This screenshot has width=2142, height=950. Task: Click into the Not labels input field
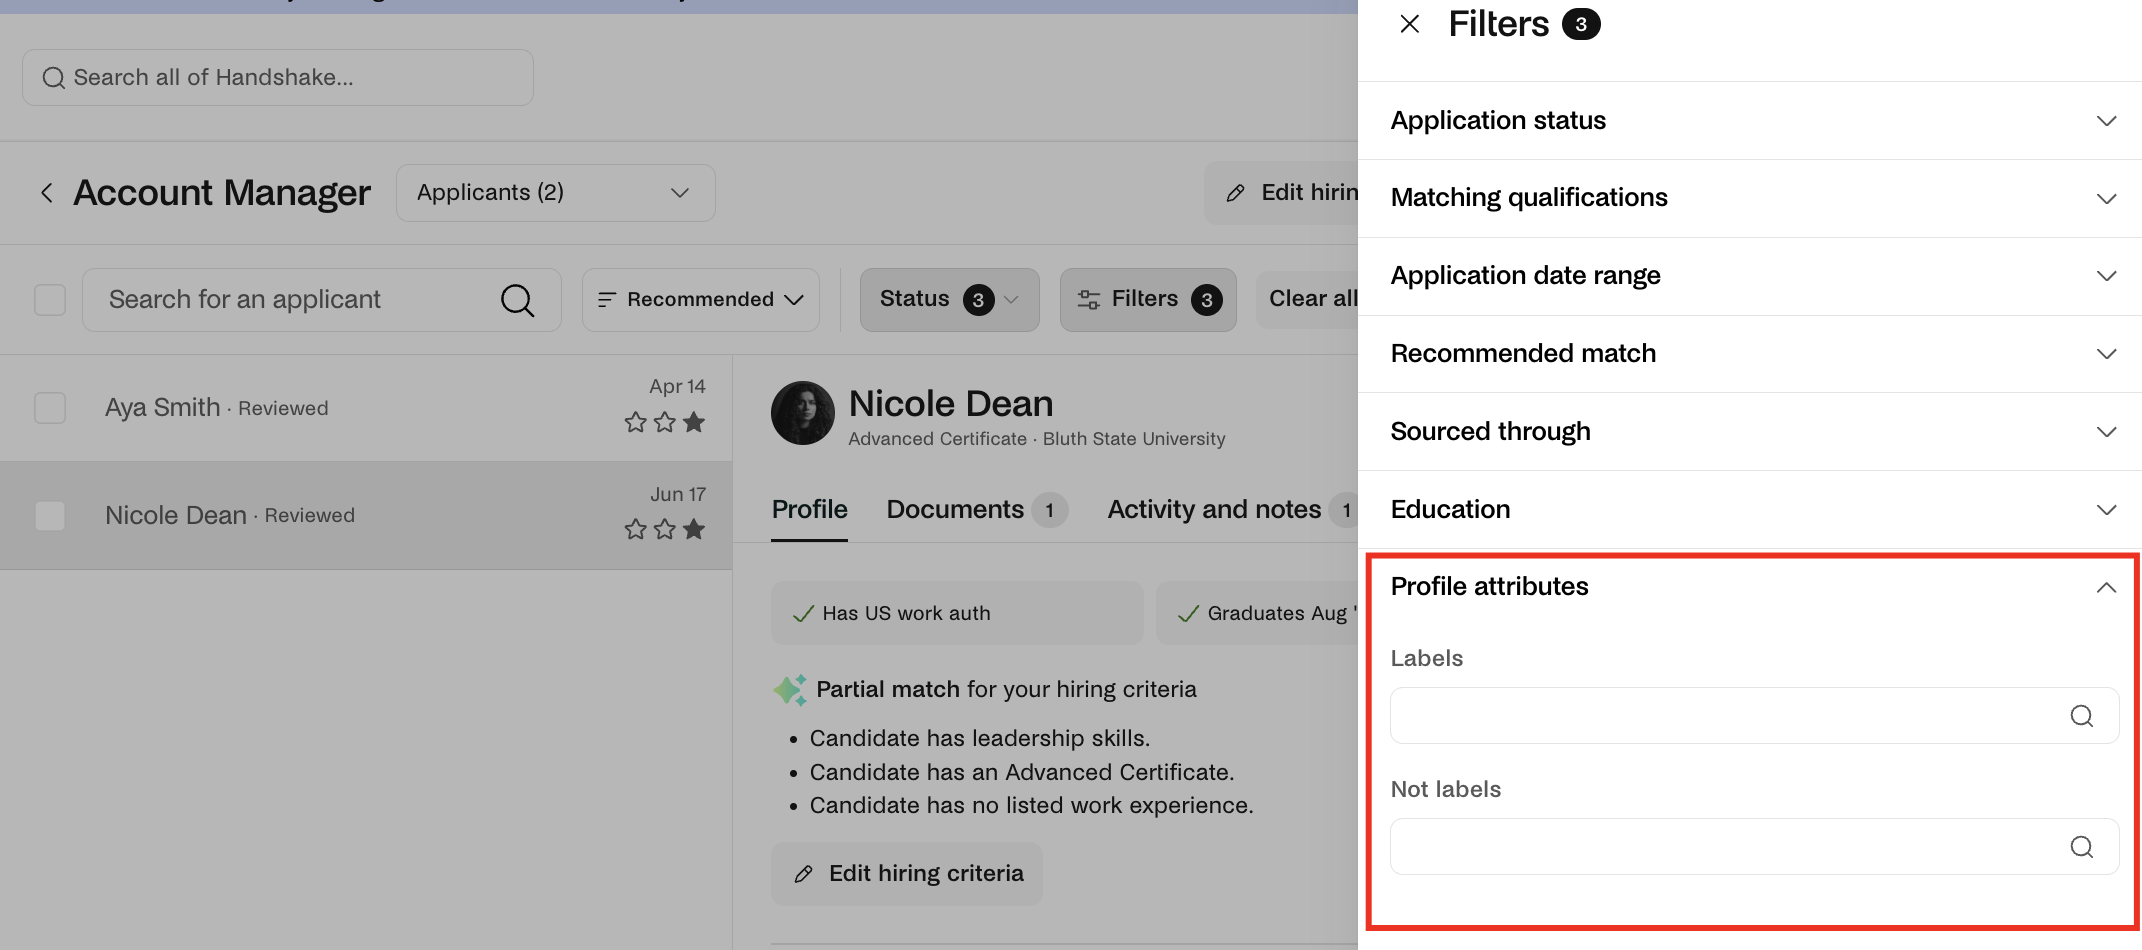tap(1755, 847)
